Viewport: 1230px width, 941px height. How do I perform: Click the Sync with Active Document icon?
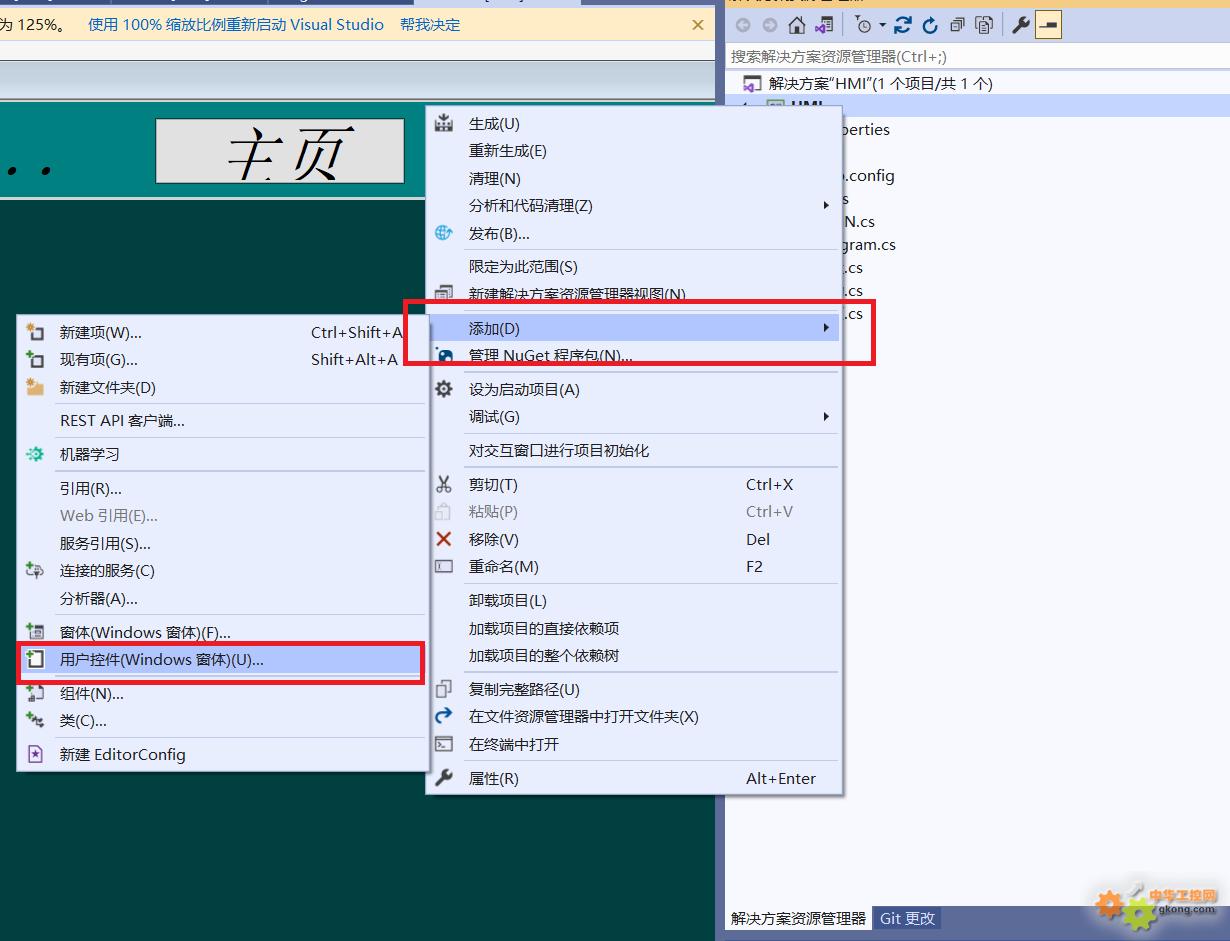pyautogui.click(x=903, y=25)
